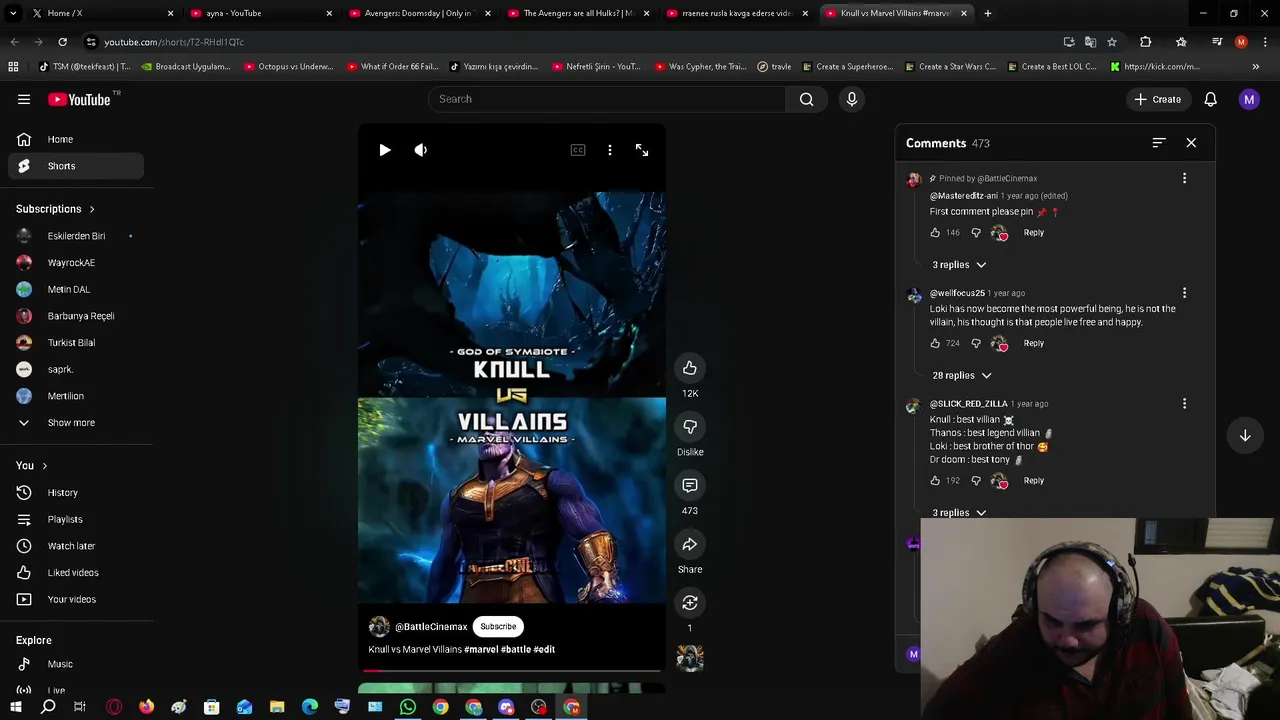Image resolution: width=1280 pixels, height=720 pixels.
Task: Open Playlists in the sidebar
Action: 76,520
